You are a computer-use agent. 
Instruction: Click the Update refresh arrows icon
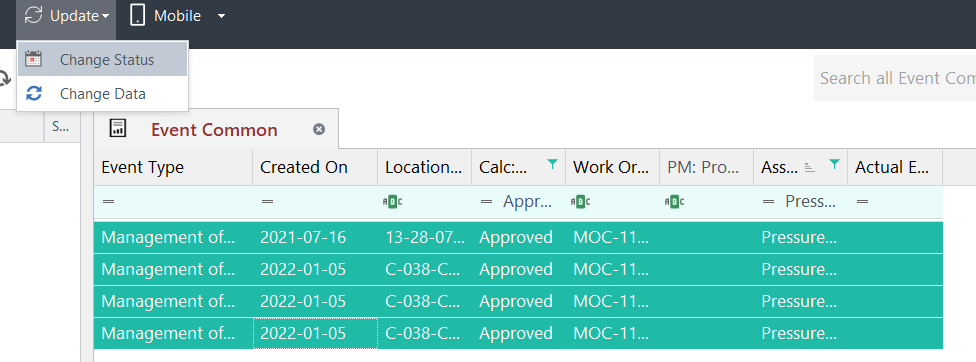pos(33,16)
